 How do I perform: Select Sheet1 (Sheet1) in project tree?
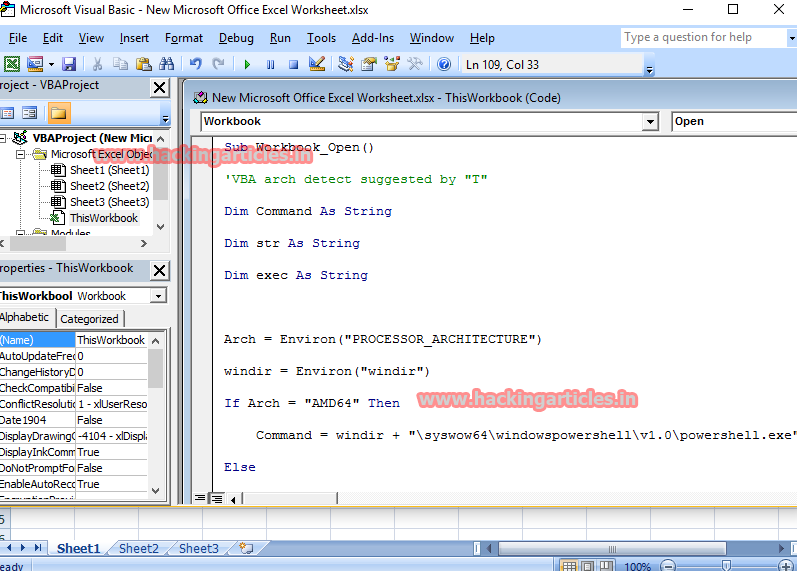coord(109,170)
